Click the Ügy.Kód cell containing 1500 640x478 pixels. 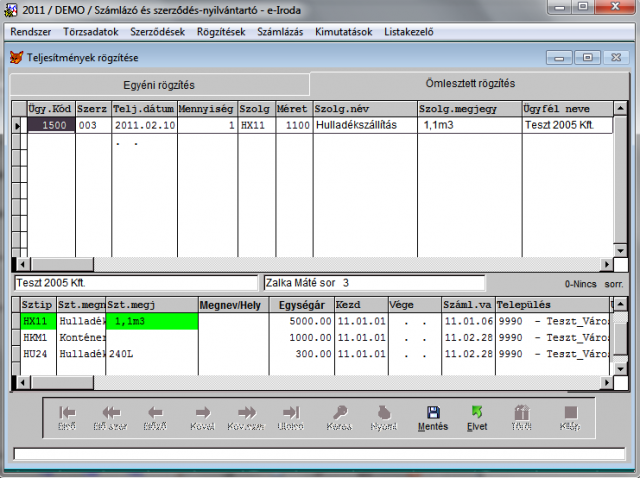[x=50, y=125]
